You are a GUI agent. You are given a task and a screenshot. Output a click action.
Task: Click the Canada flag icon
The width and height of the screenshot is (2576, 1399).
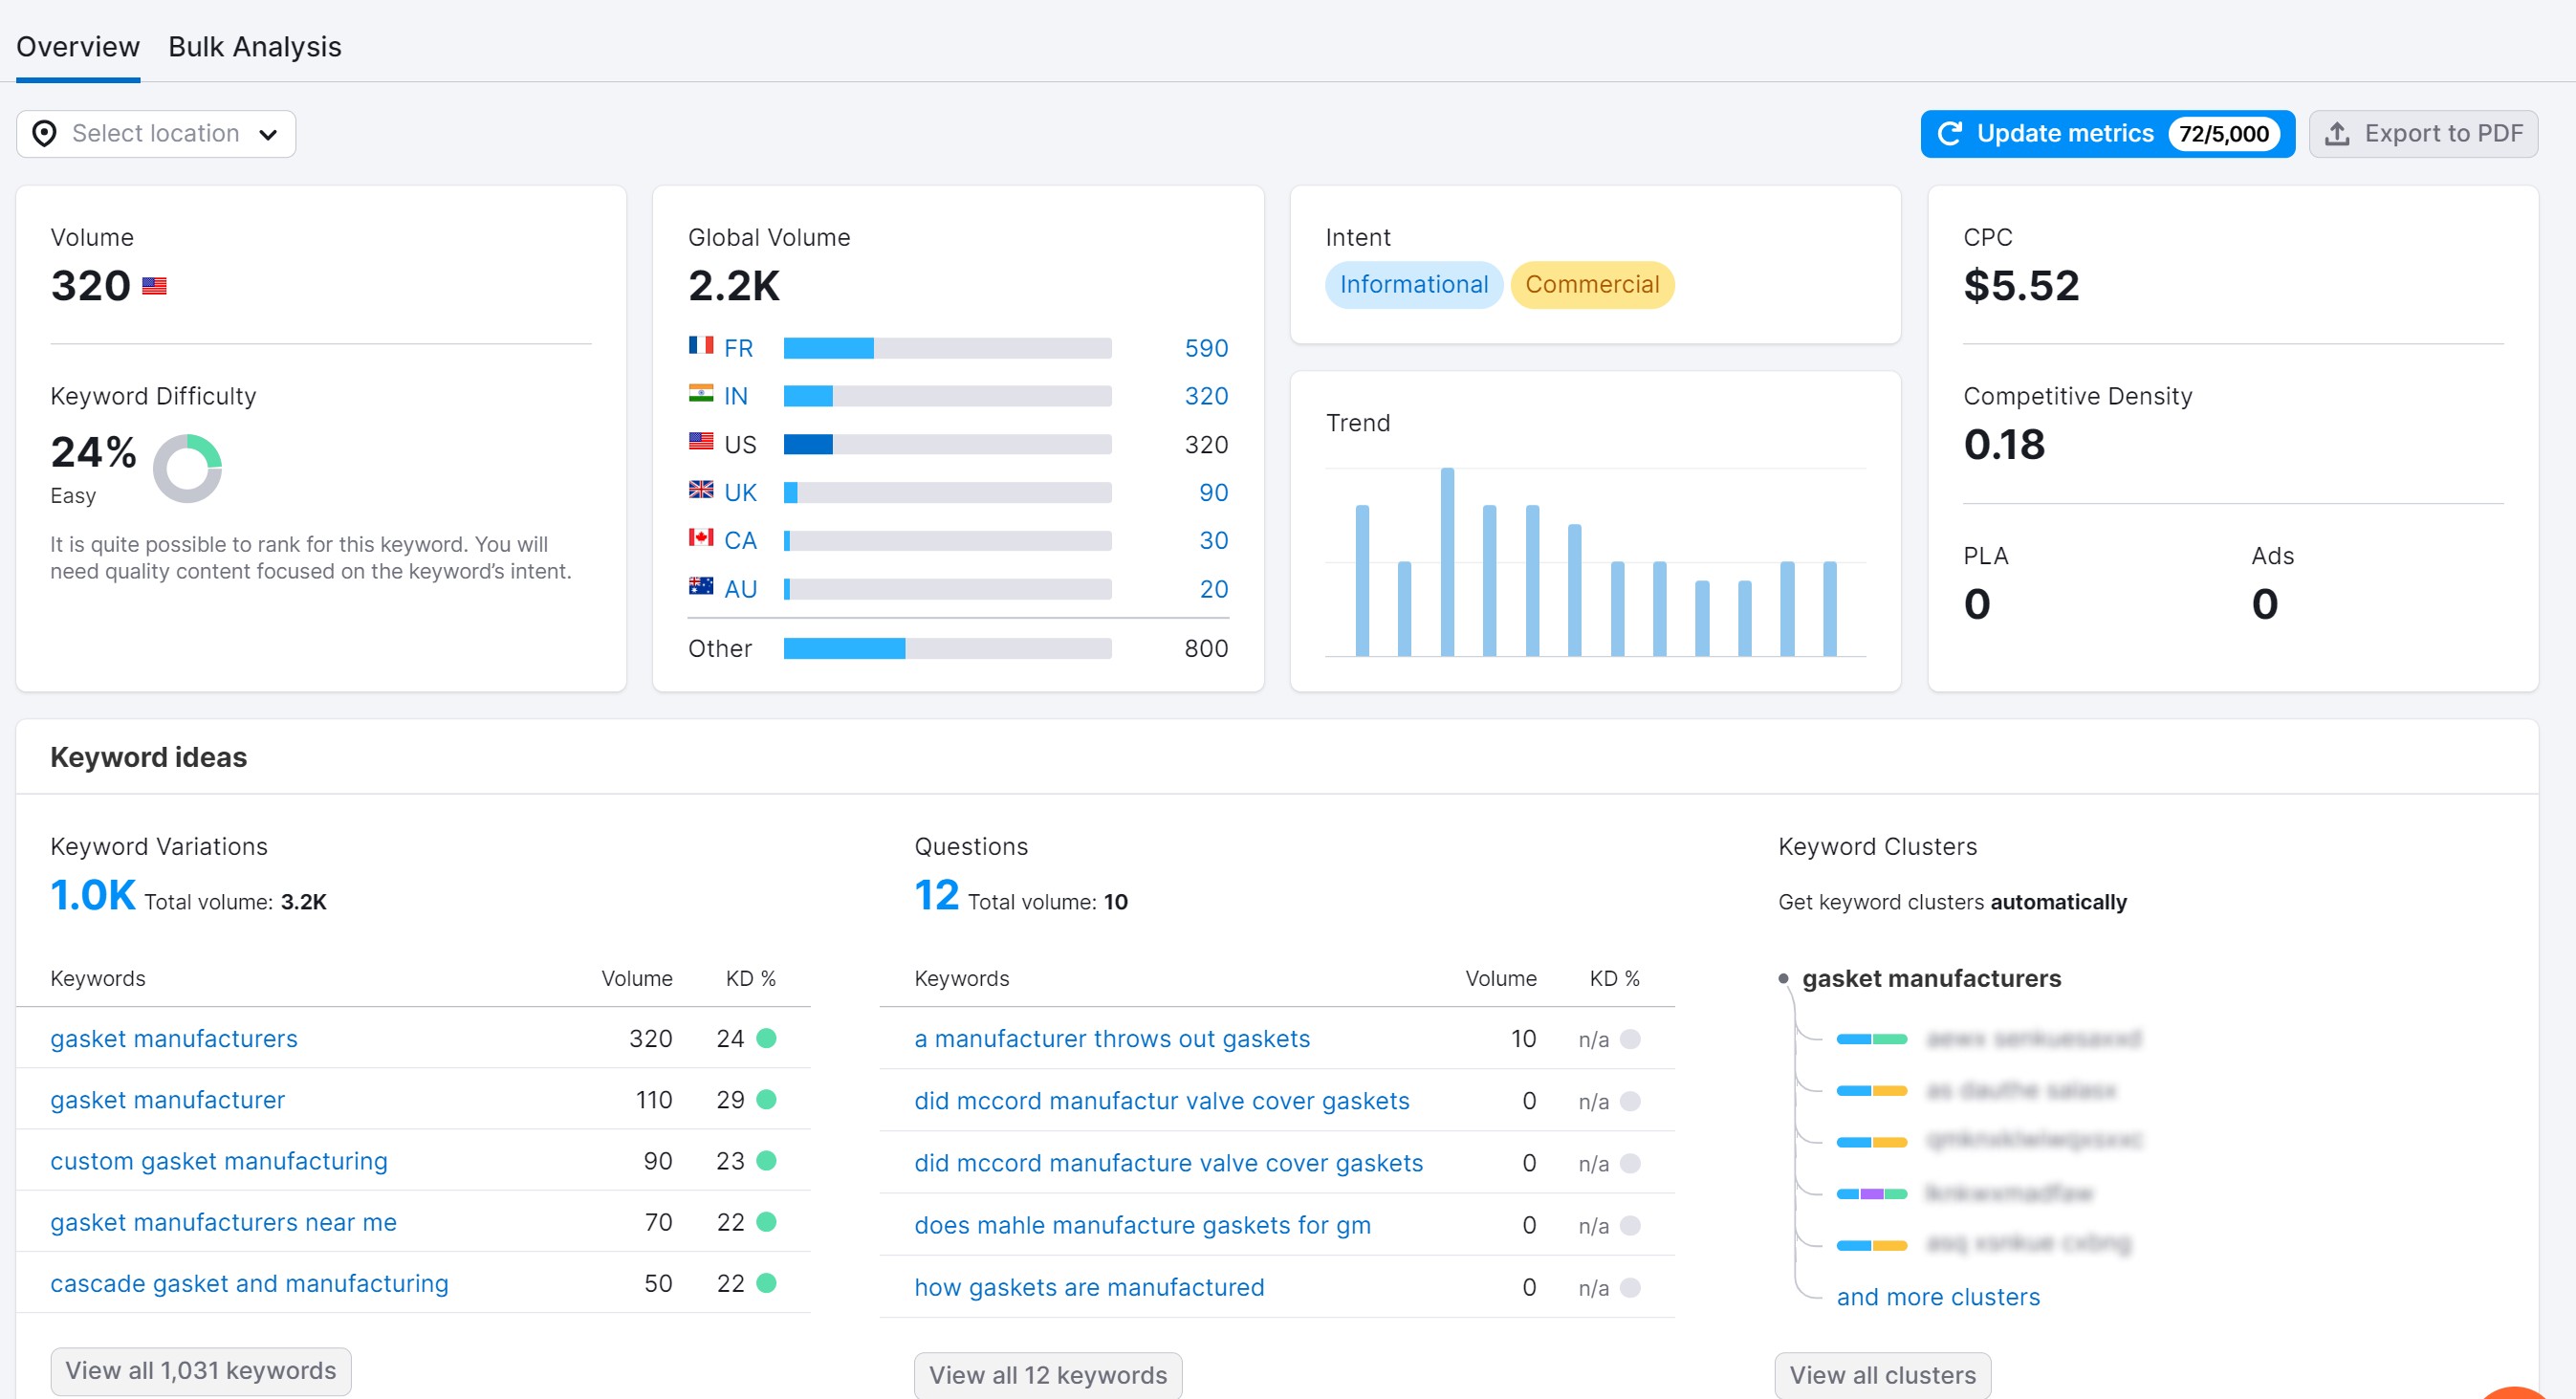tap(700, 538)
